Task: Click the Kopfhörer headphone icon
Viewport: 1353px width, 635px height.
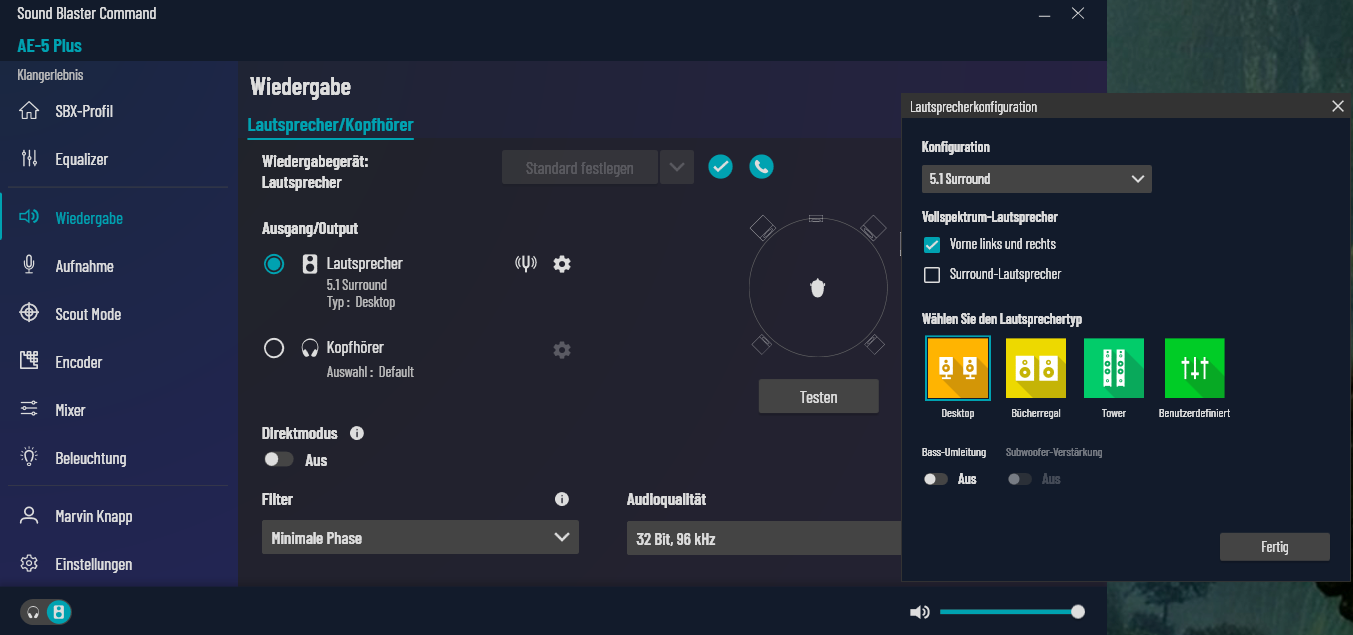Action: tap(310, 348)
